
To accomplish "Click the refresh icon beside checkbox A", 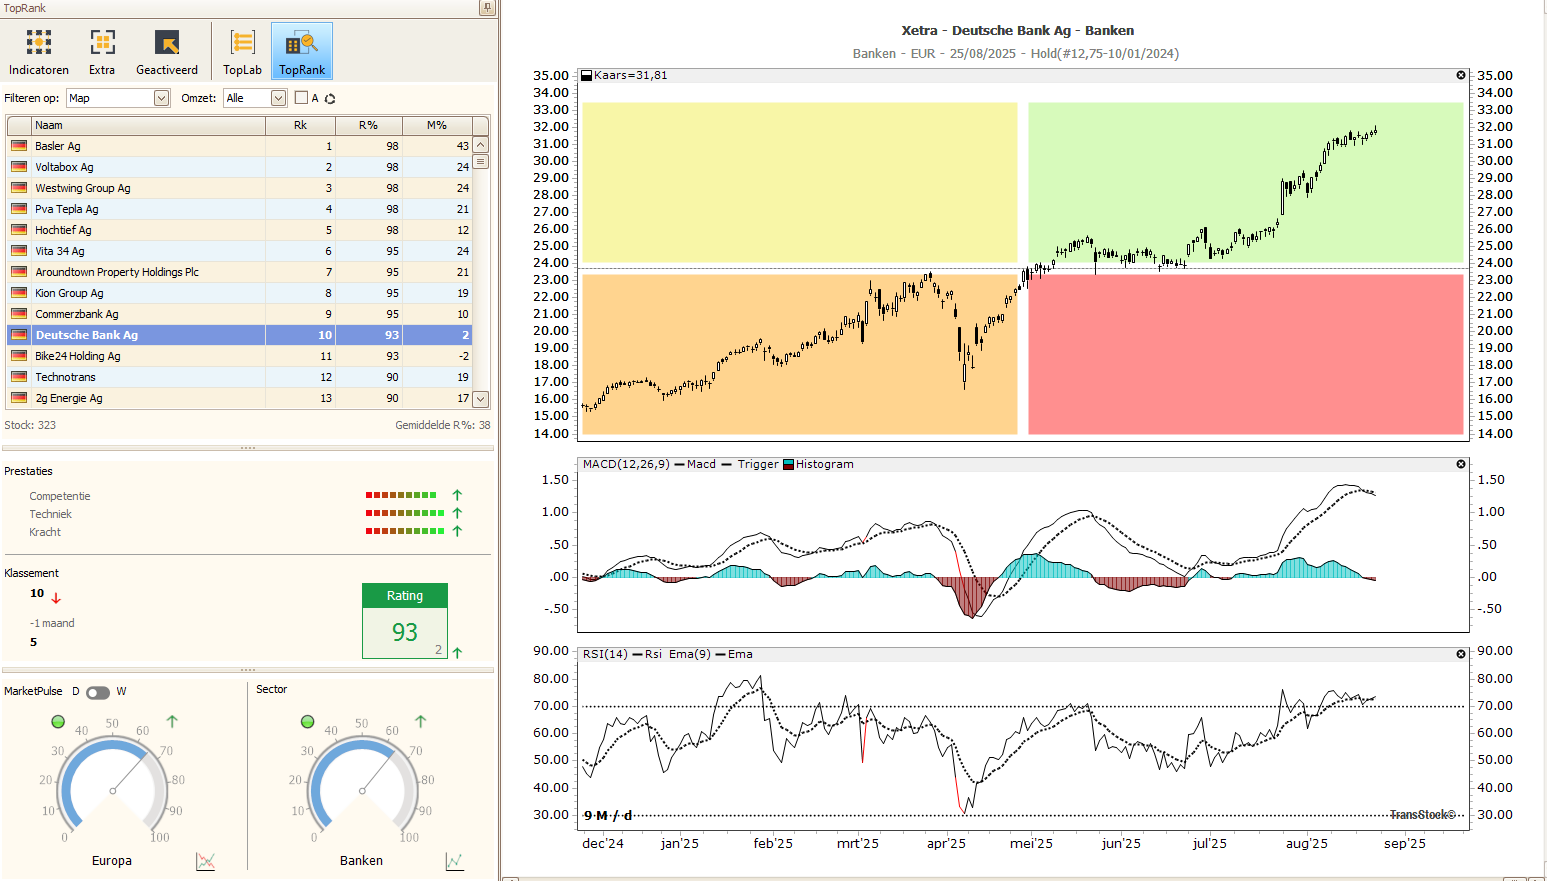I will tap(330, 99).
